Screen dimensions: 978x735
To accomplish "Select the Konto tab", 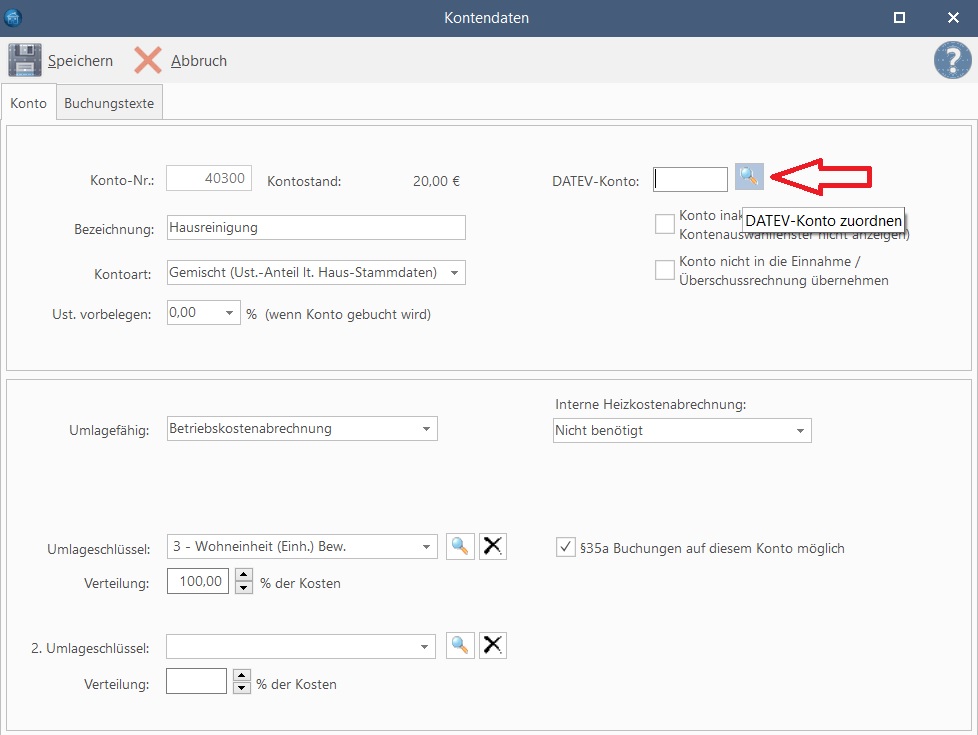I will (x=29, y=103).
